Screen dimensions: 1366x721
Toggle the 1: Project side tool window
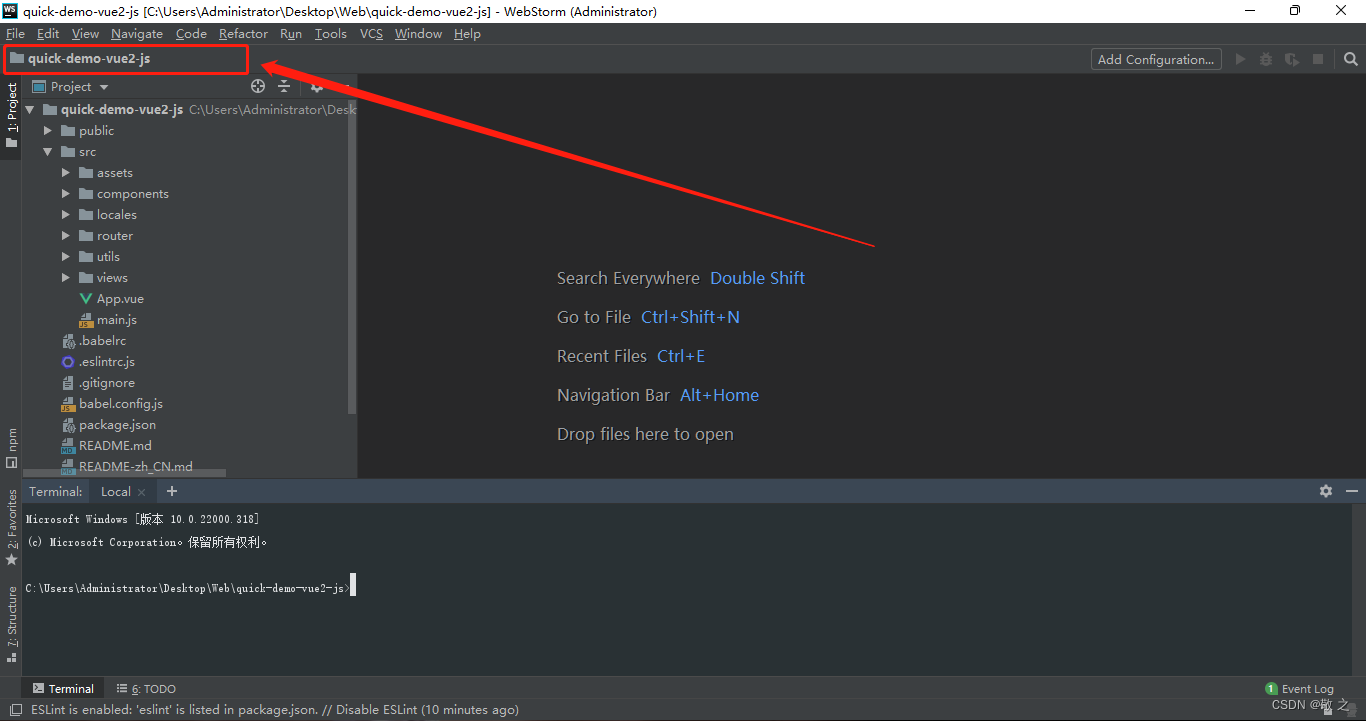pos(12,115)
